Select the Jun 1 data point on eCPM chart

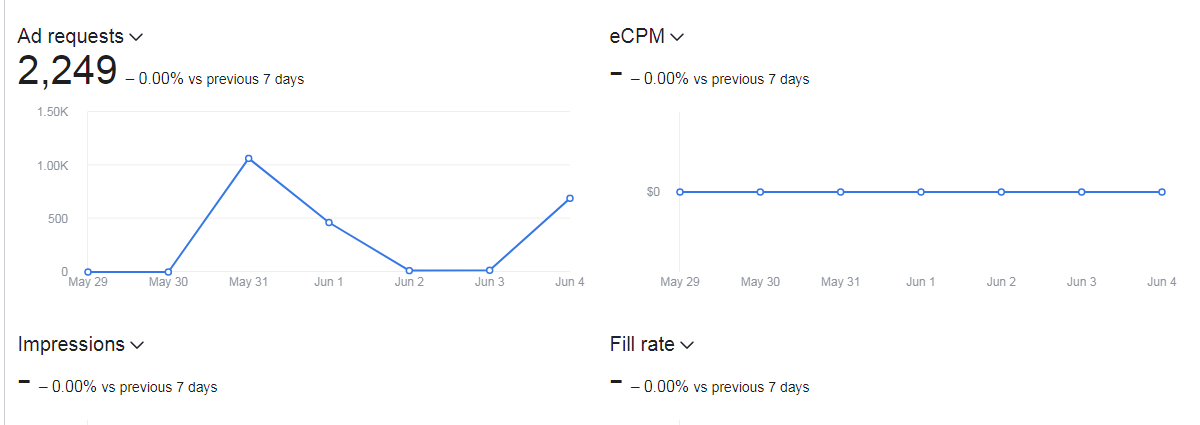click(921, 191)
